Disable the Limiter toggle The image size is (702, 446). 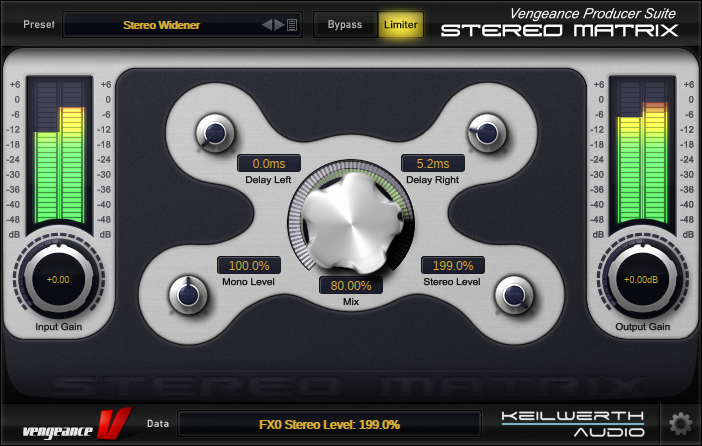(x=401, y=24)
